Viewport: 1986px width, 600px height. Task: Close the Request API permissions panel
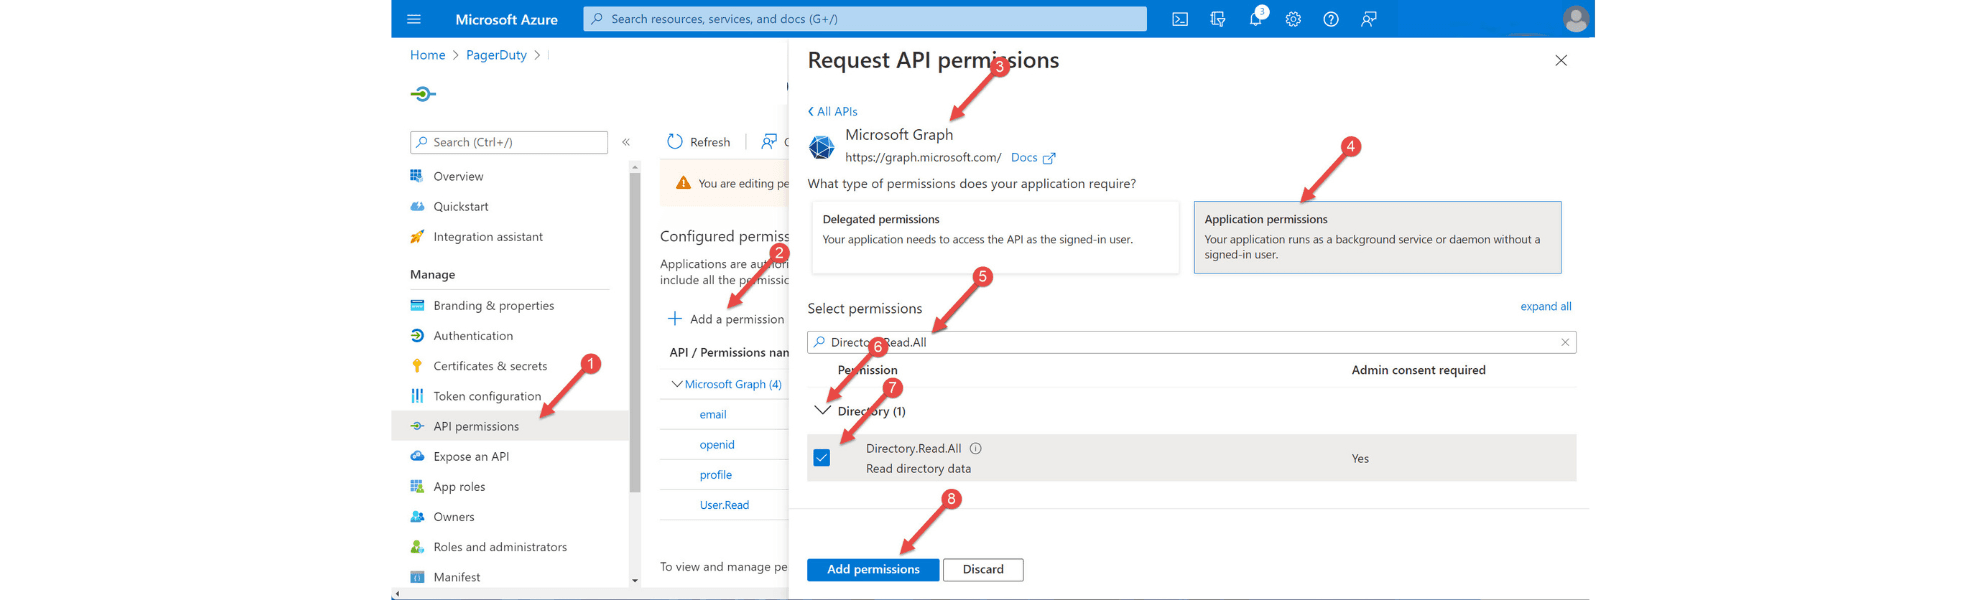point(1561,61)
